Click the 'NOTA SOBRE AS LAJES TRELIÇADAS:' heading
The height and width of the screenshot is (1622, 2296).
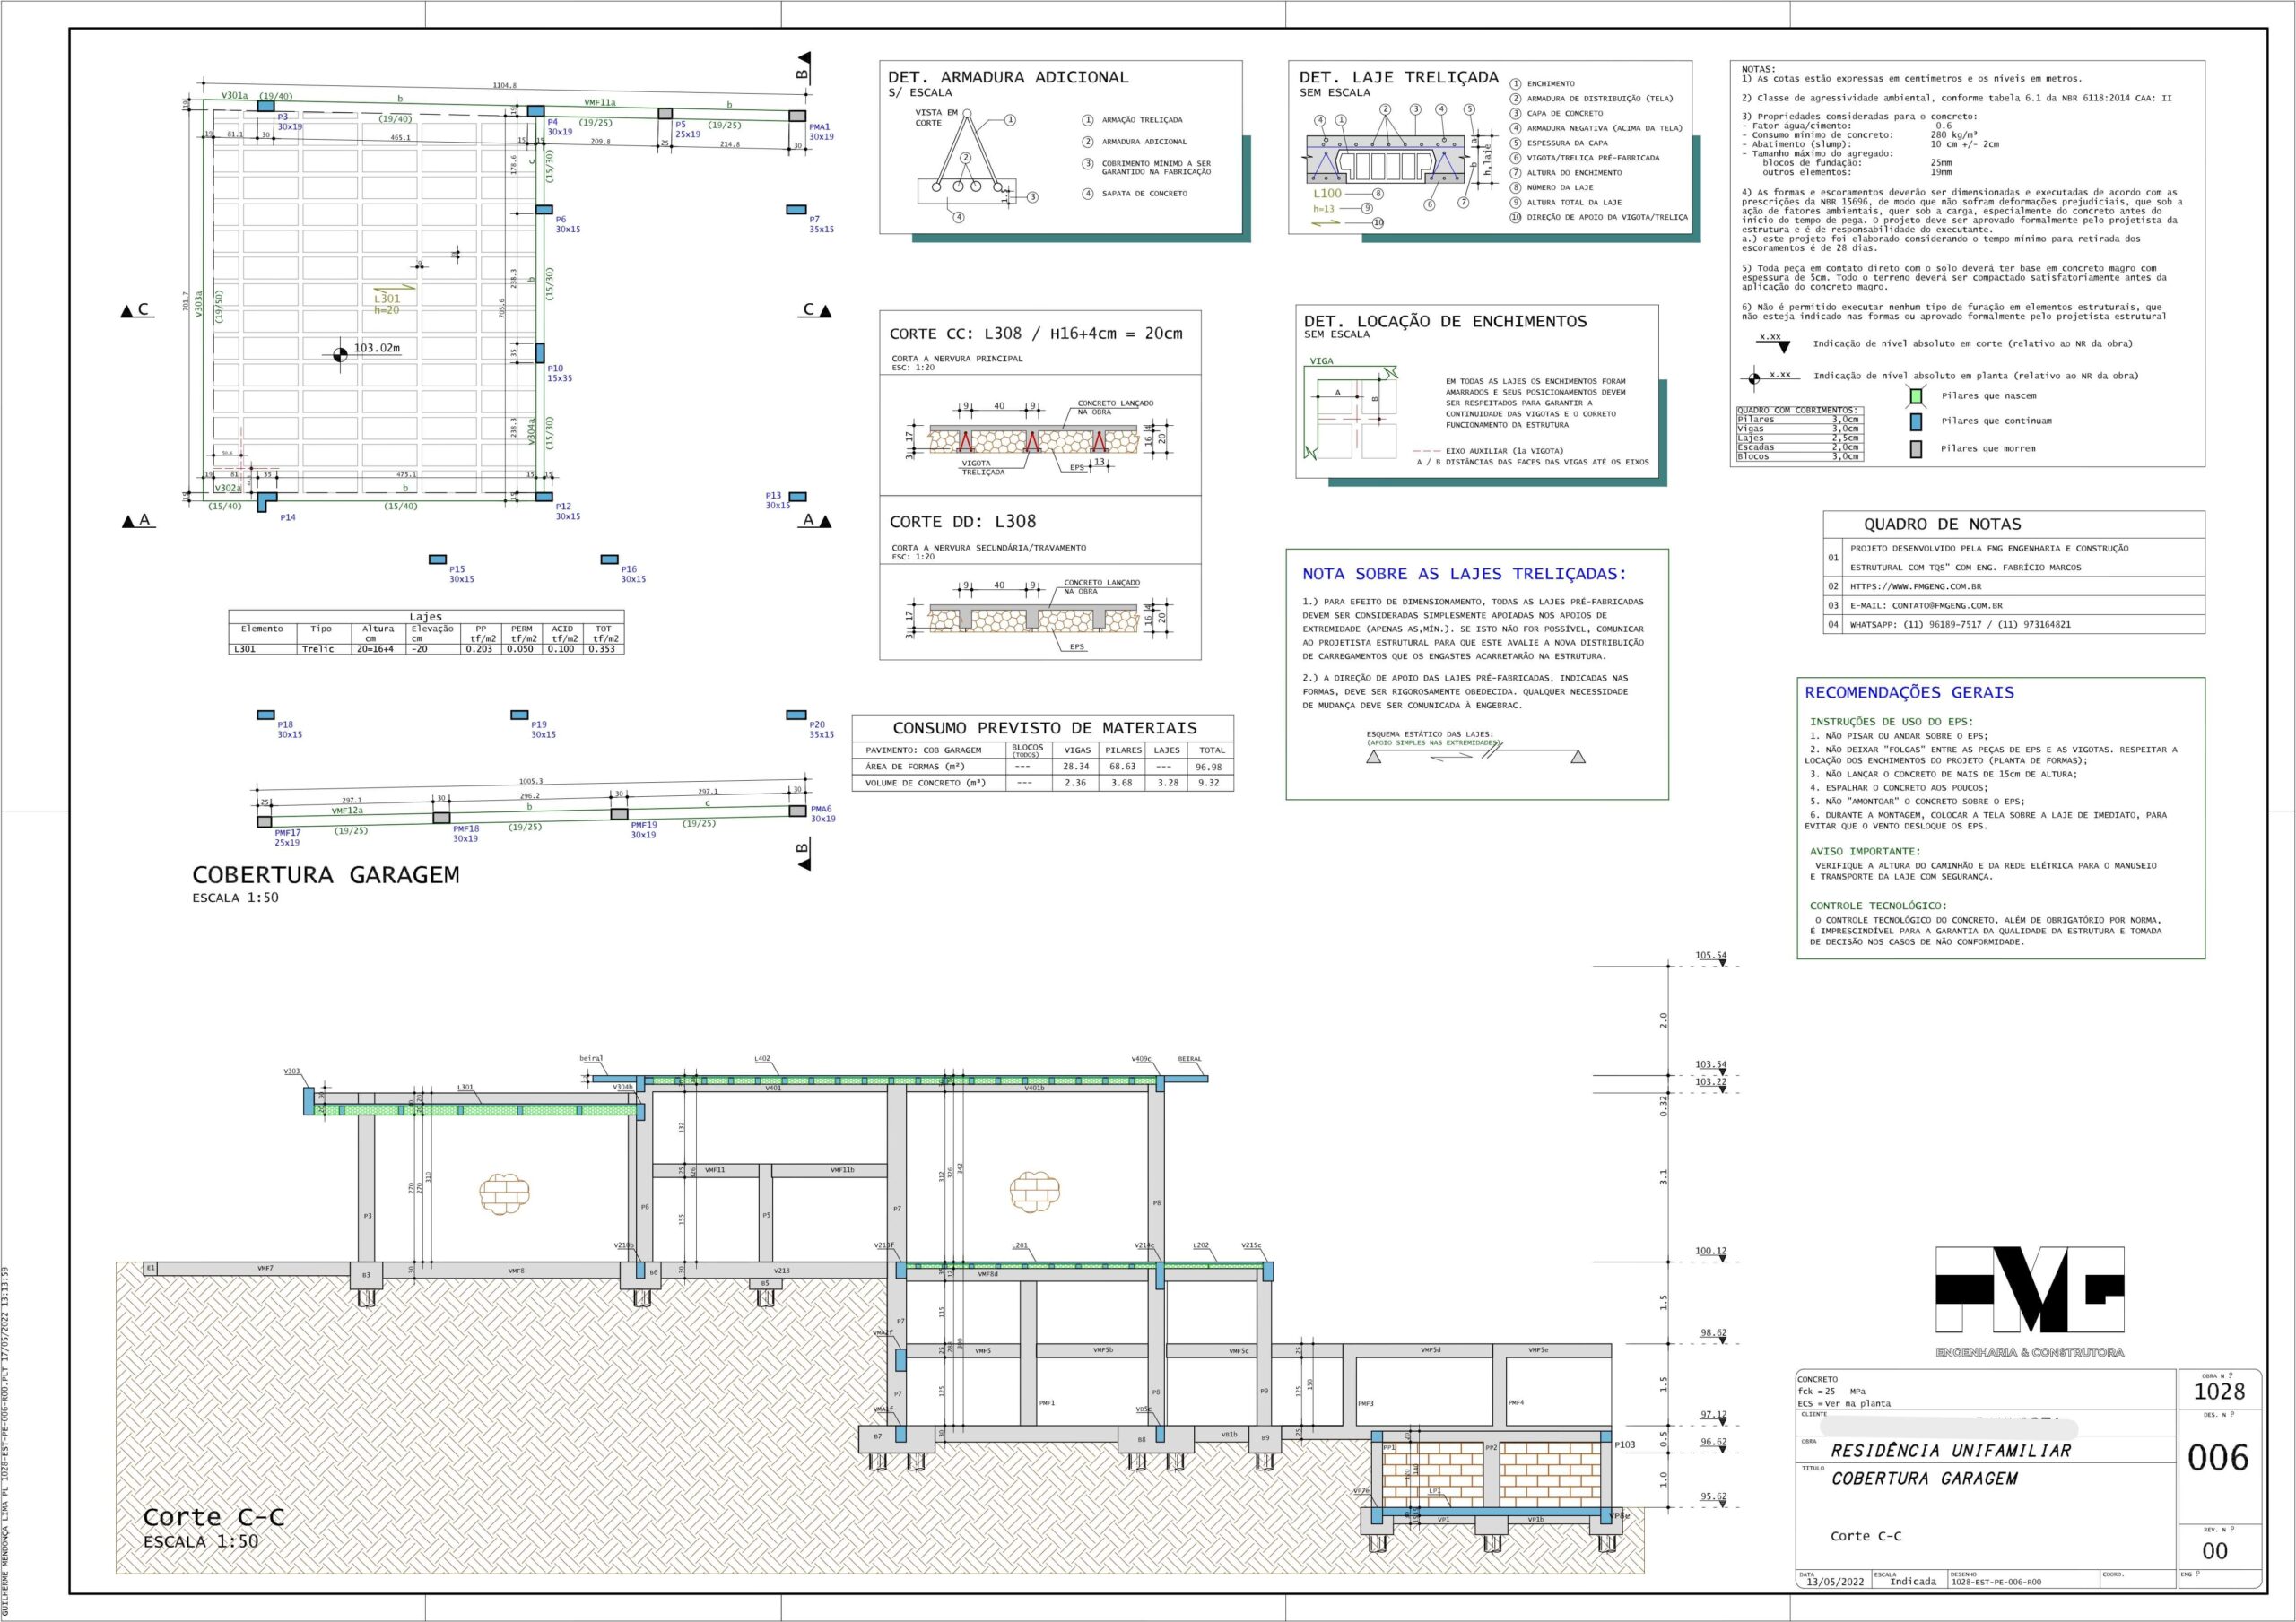coord(1464,574)
